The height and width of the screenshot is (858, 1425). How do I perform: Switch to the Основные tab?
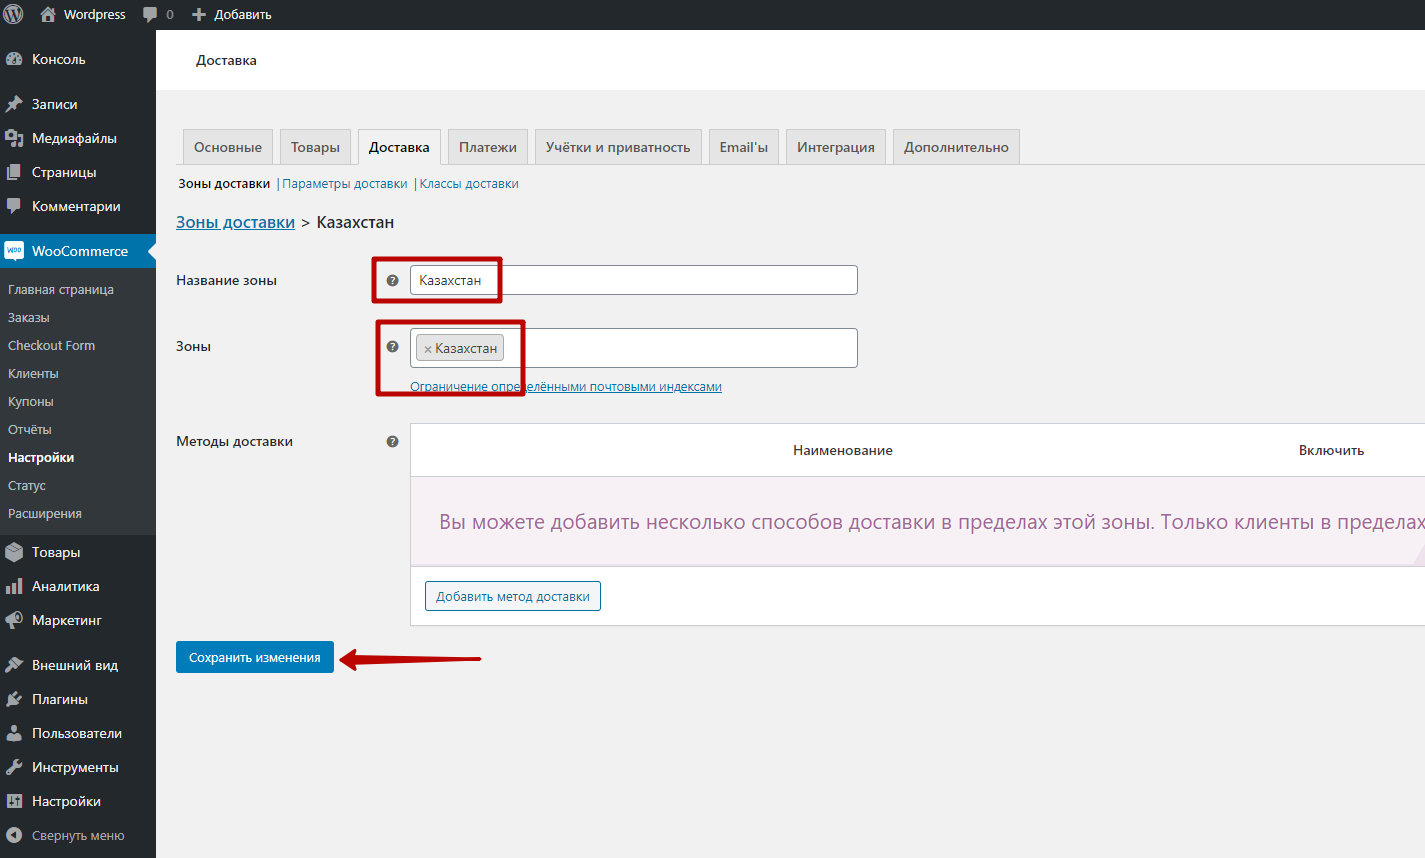(x=228, y=147)
